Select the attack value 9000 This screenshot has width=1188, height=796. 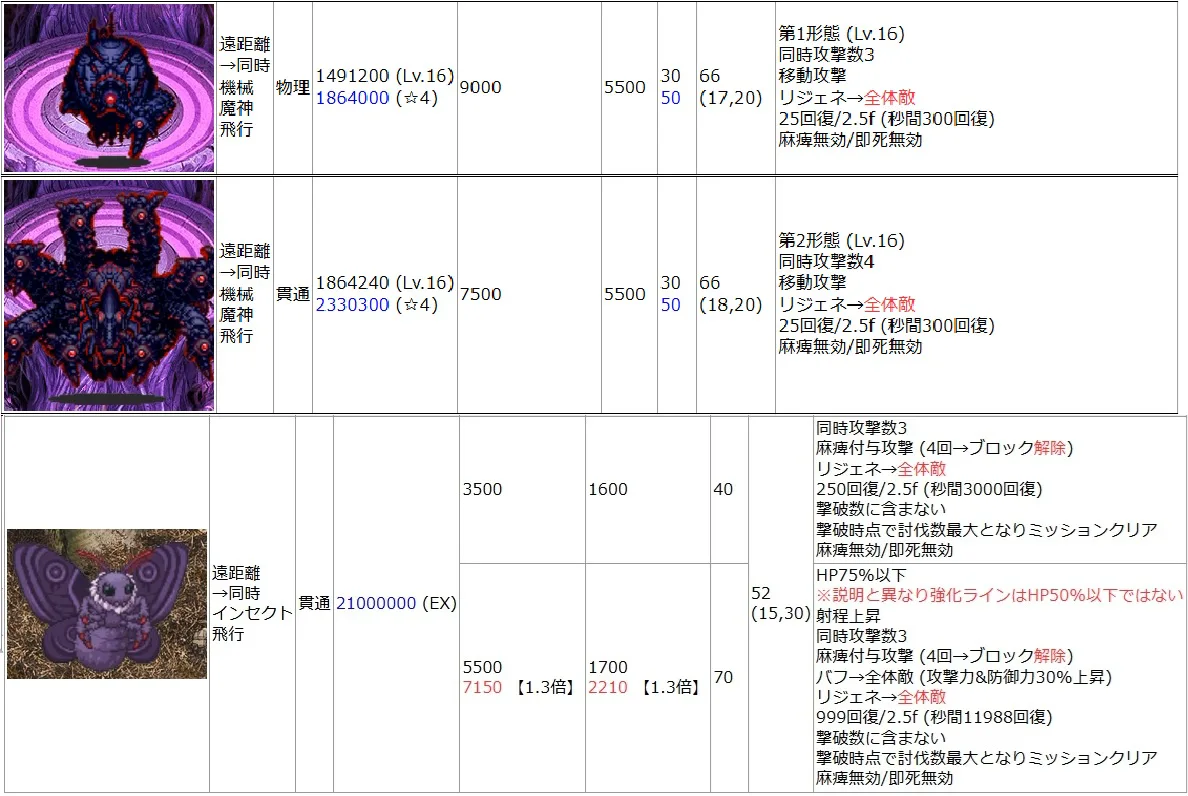point(480,87)
